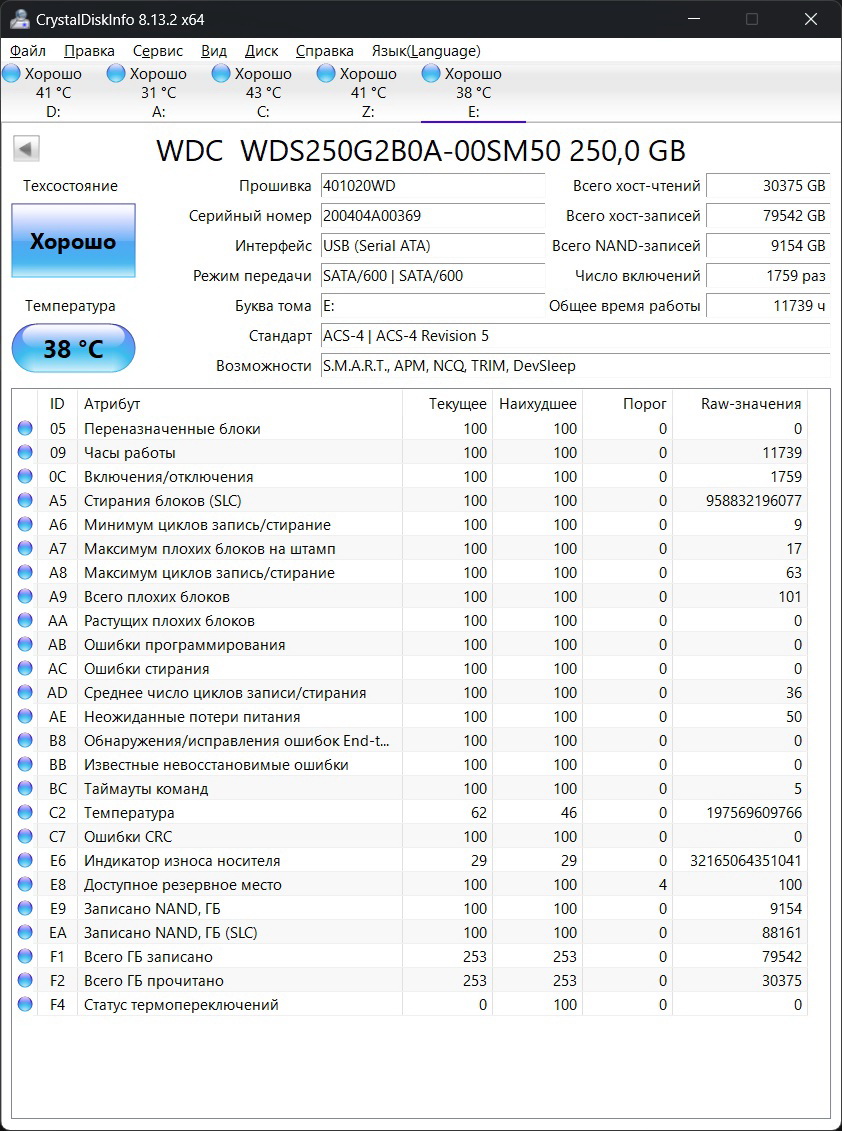Click status orb for Ошибки стирания row

tap(25, 669)
